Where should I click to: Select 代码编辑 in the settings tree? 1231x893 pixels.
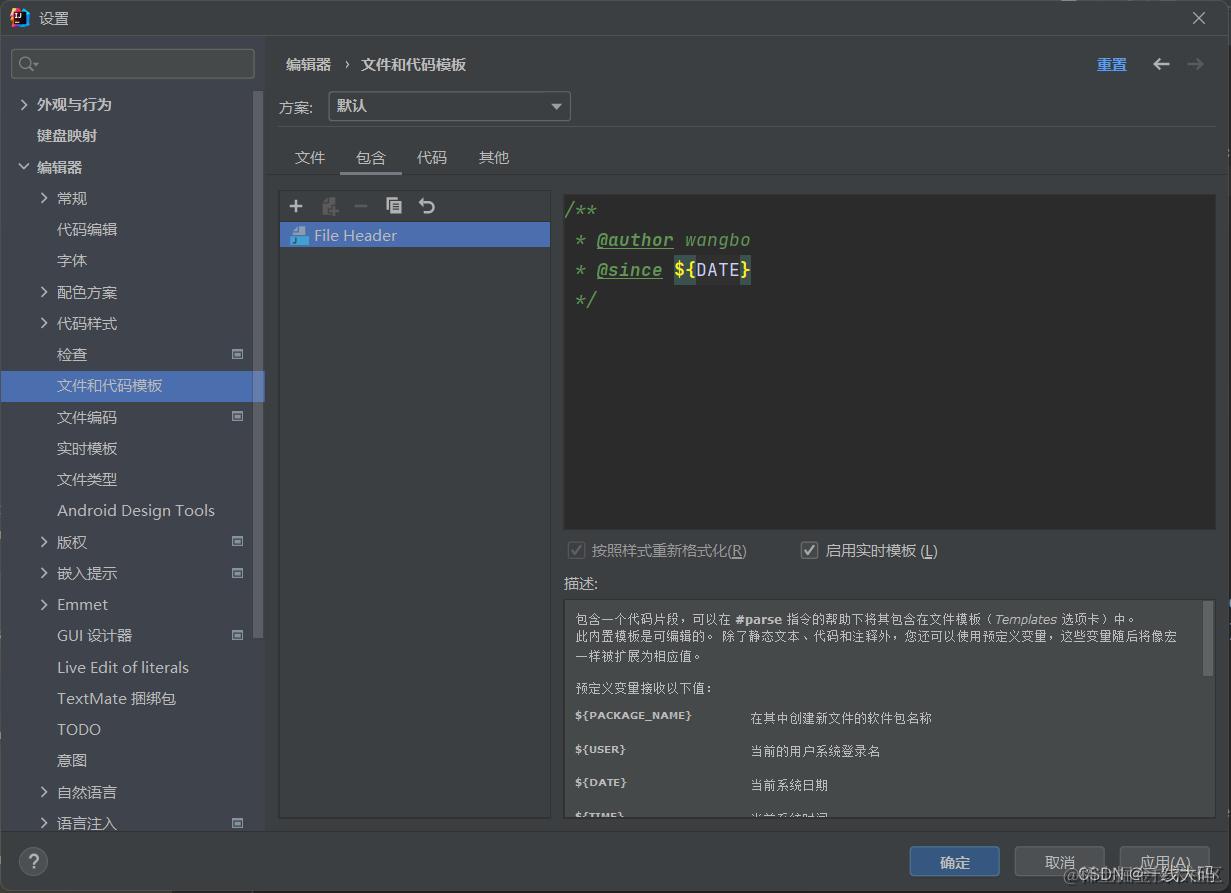coord(87,229)
